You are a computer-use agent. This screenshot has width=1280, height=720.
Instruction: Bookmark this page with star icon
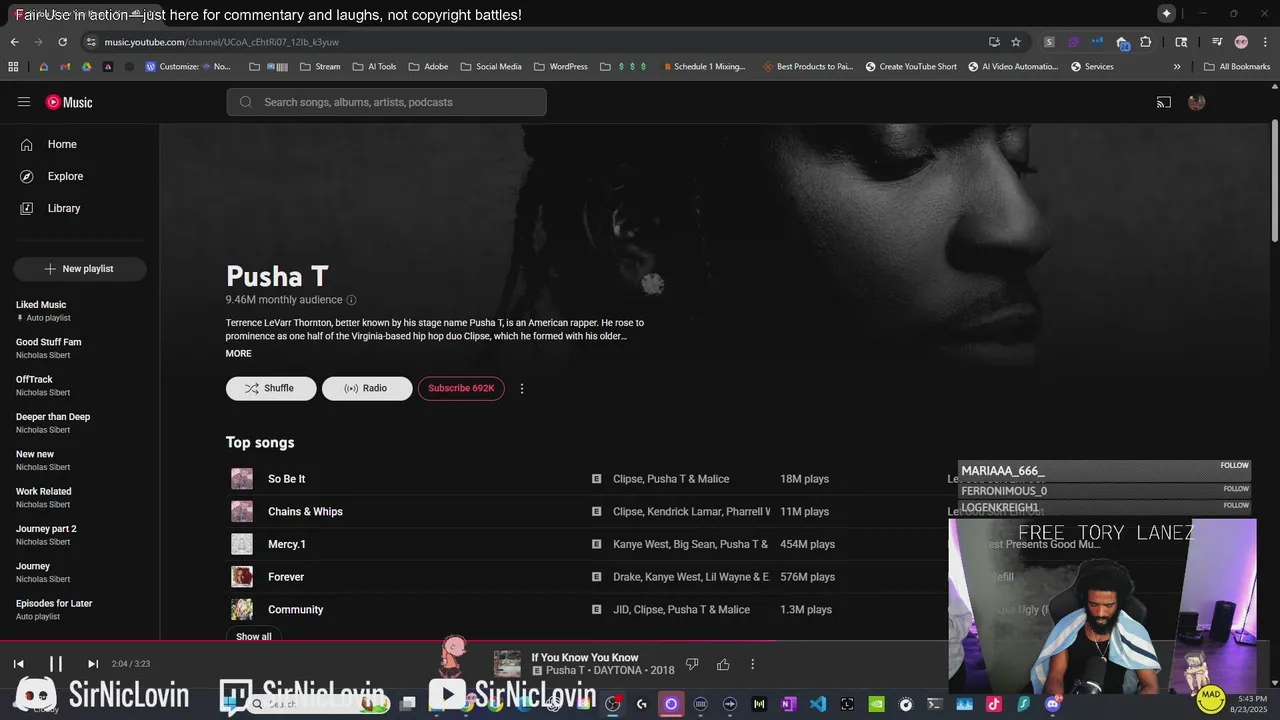point(1016,42)
